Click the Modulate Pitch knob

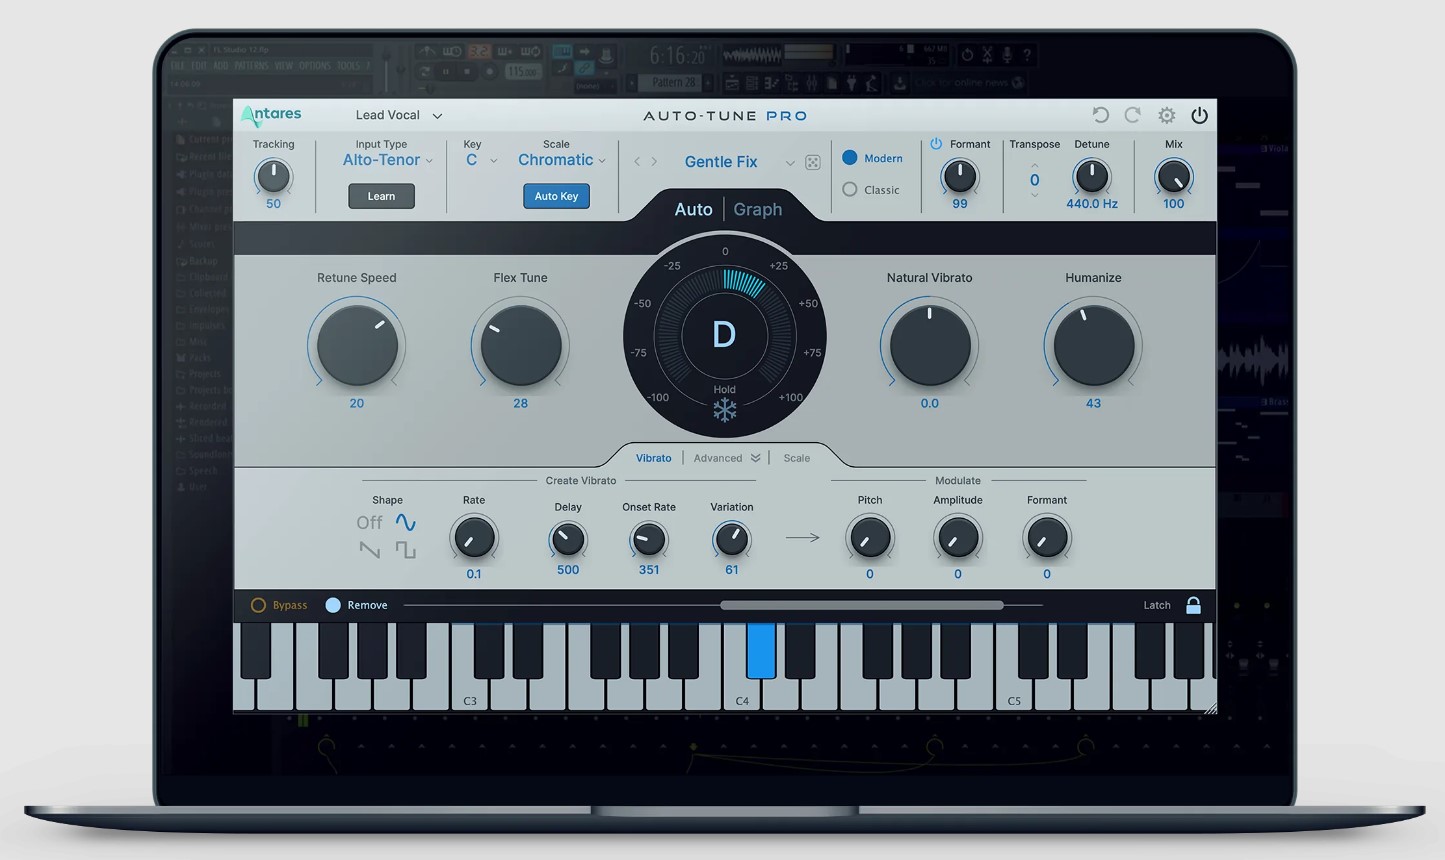pyautogui.click(x=870, y=538)
